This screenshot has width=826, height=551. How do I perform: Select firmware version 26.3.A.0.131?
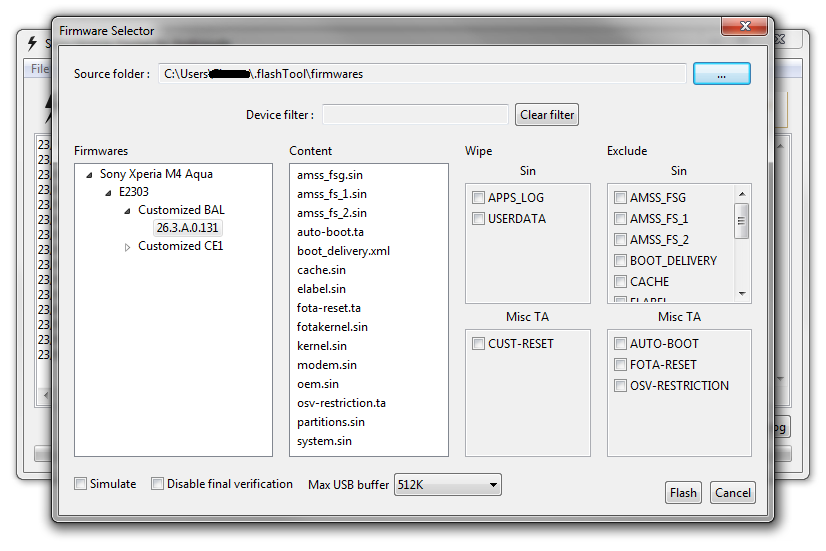point(187,228)
